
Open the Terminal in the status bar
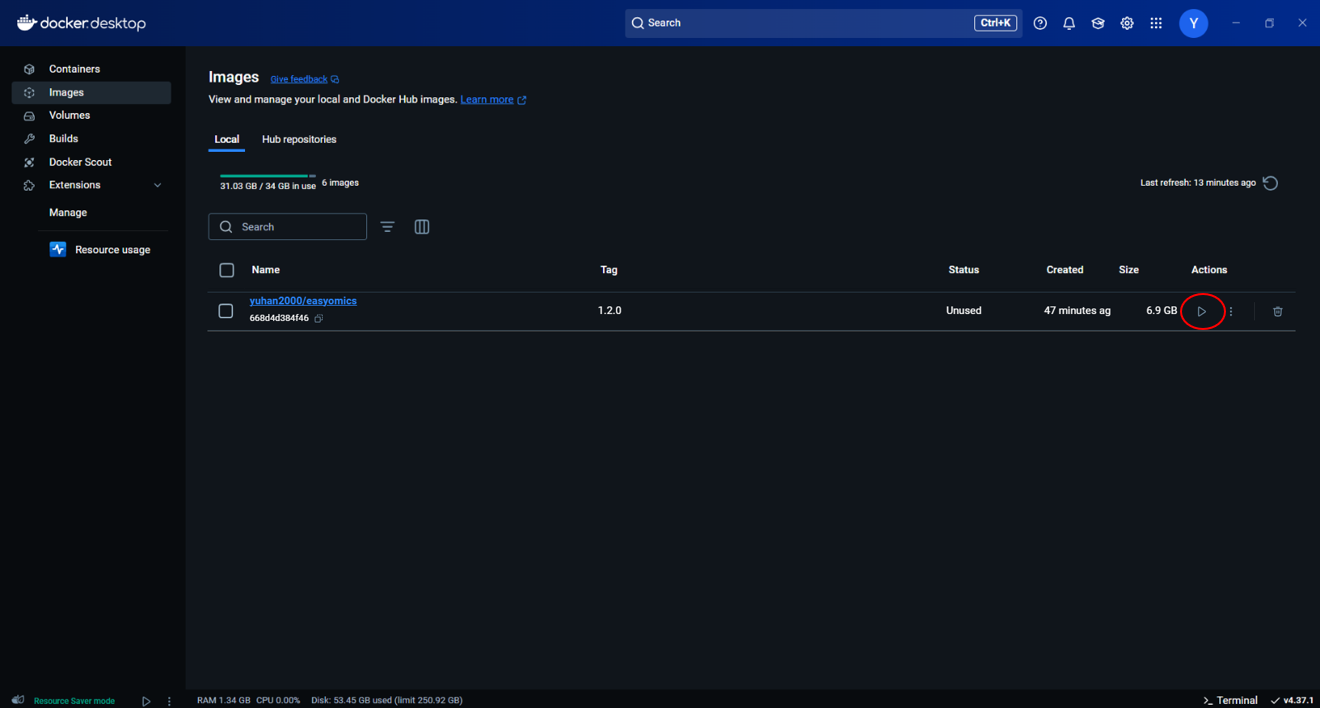tap(1230, 700)
